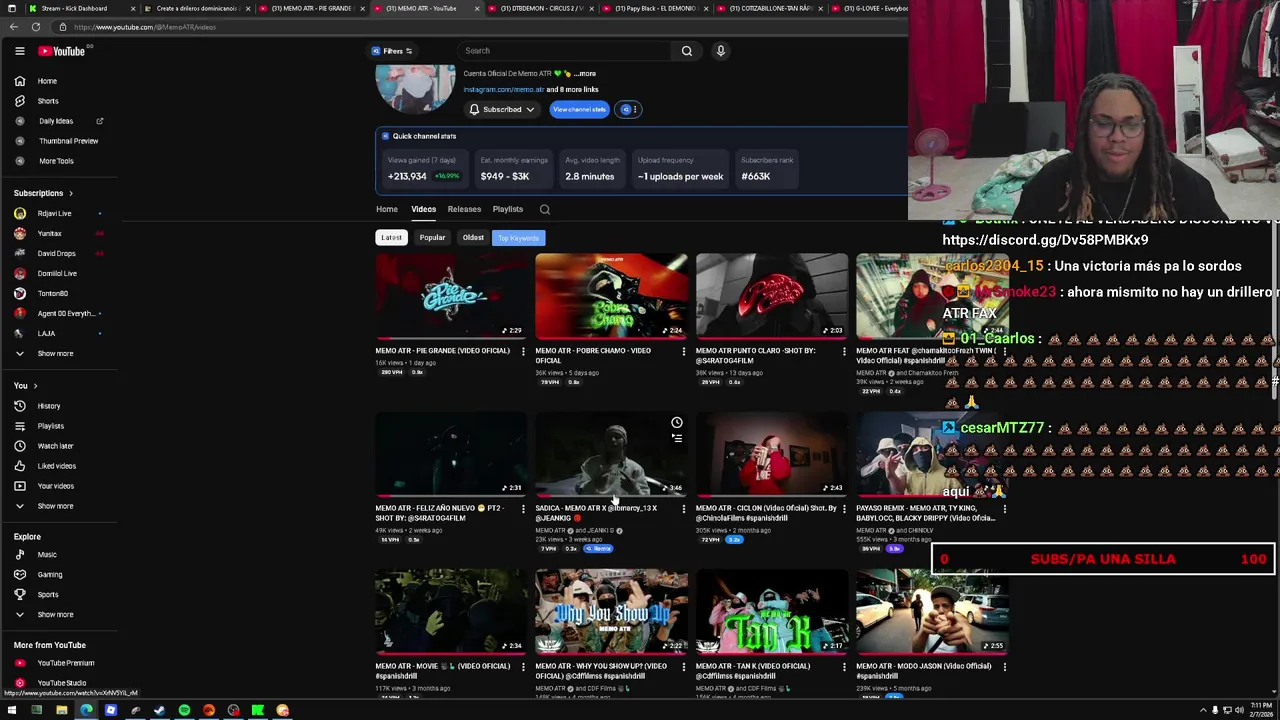Expand the You section chevron
This screenshot has height=720, width=1280.
[x=35, y=386]
